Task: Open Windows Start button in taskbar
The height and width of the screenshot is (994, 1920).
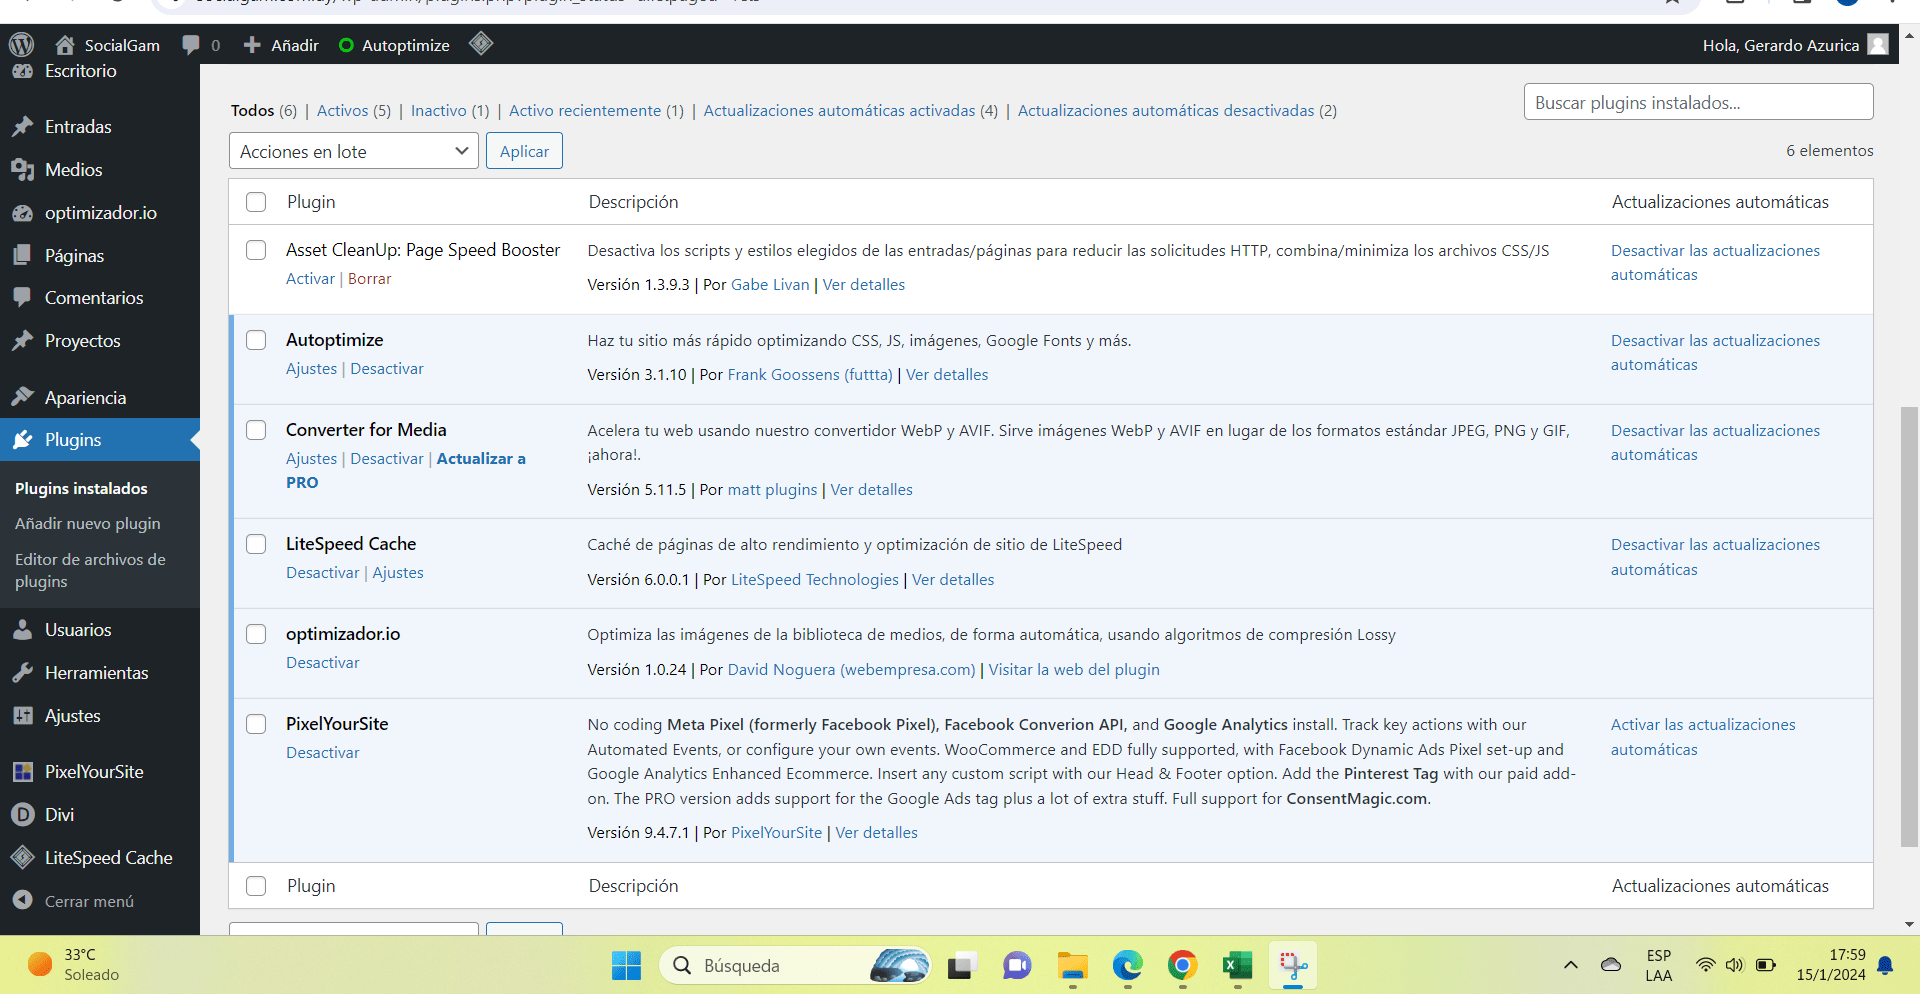Action: [x=627, y=966]
